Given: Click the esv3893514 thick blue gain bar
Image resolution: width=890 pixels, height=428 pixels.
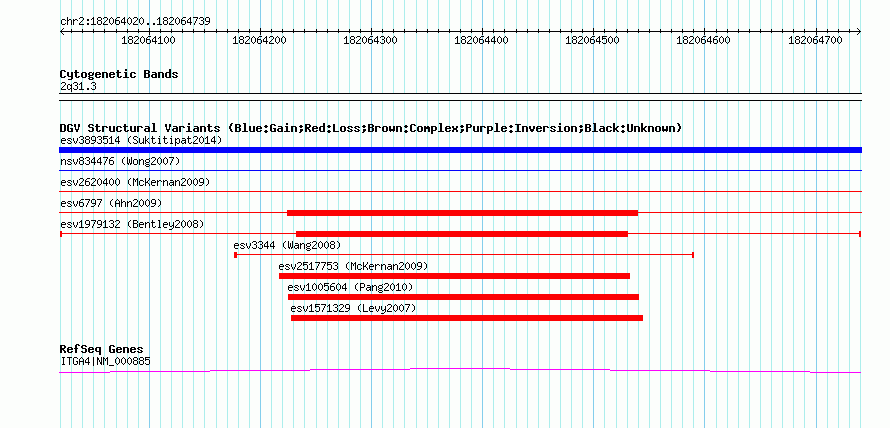Looking at the screenshot, I should click(x=460, y=150).
